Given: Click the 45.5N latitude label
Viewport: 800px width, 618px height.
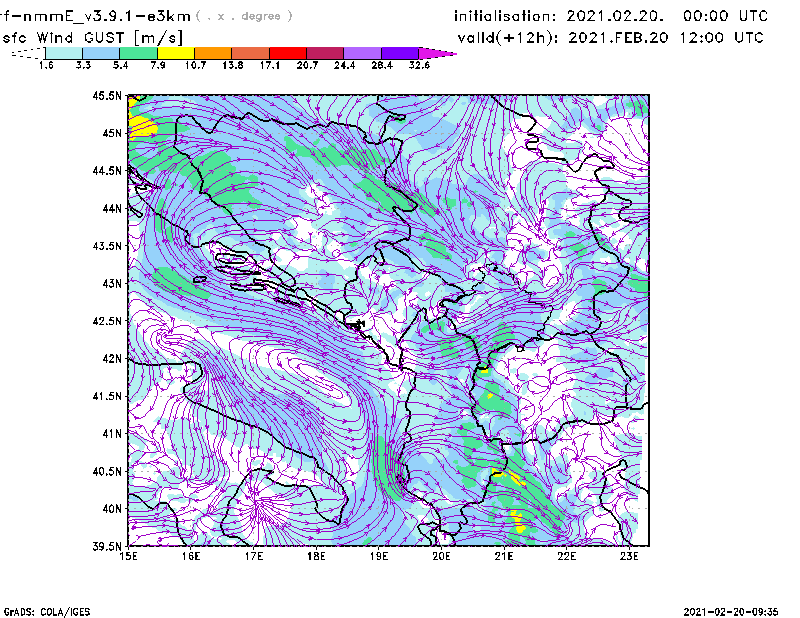Looking at the screenshot, I should tap(107, 95).
